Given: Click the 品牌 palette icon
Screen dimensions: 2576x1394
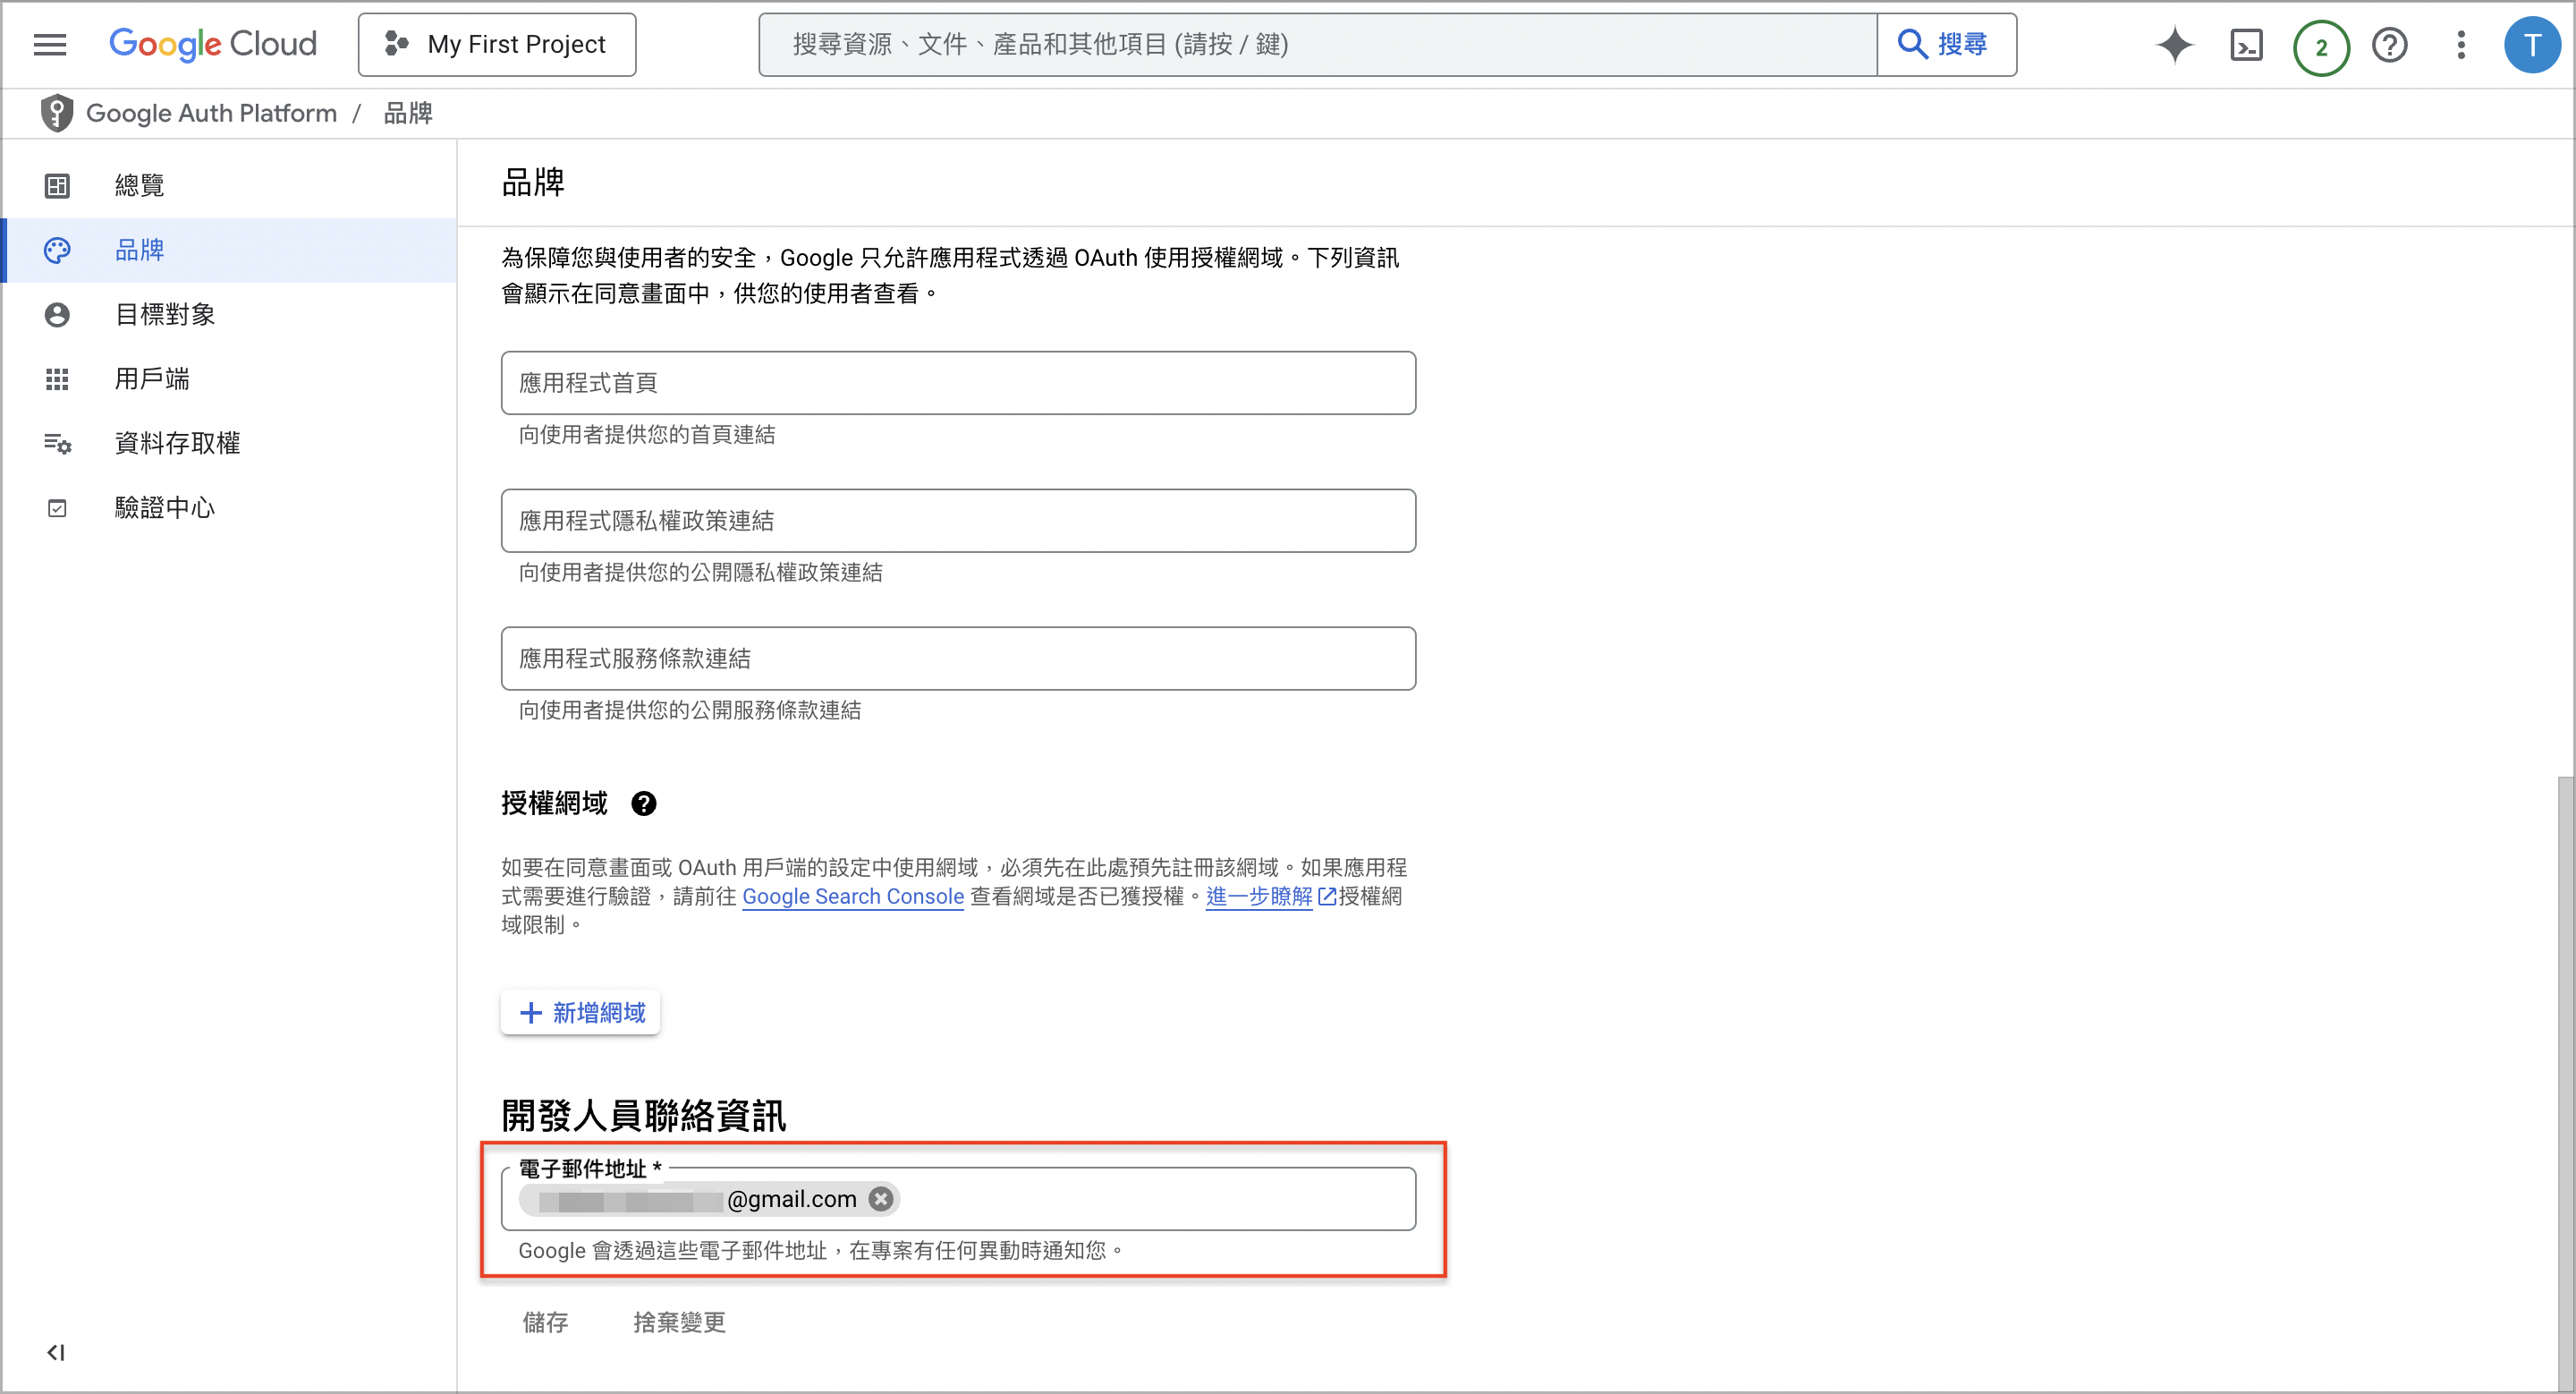Looking at the screenshot, I should click(x=57, y=250).
